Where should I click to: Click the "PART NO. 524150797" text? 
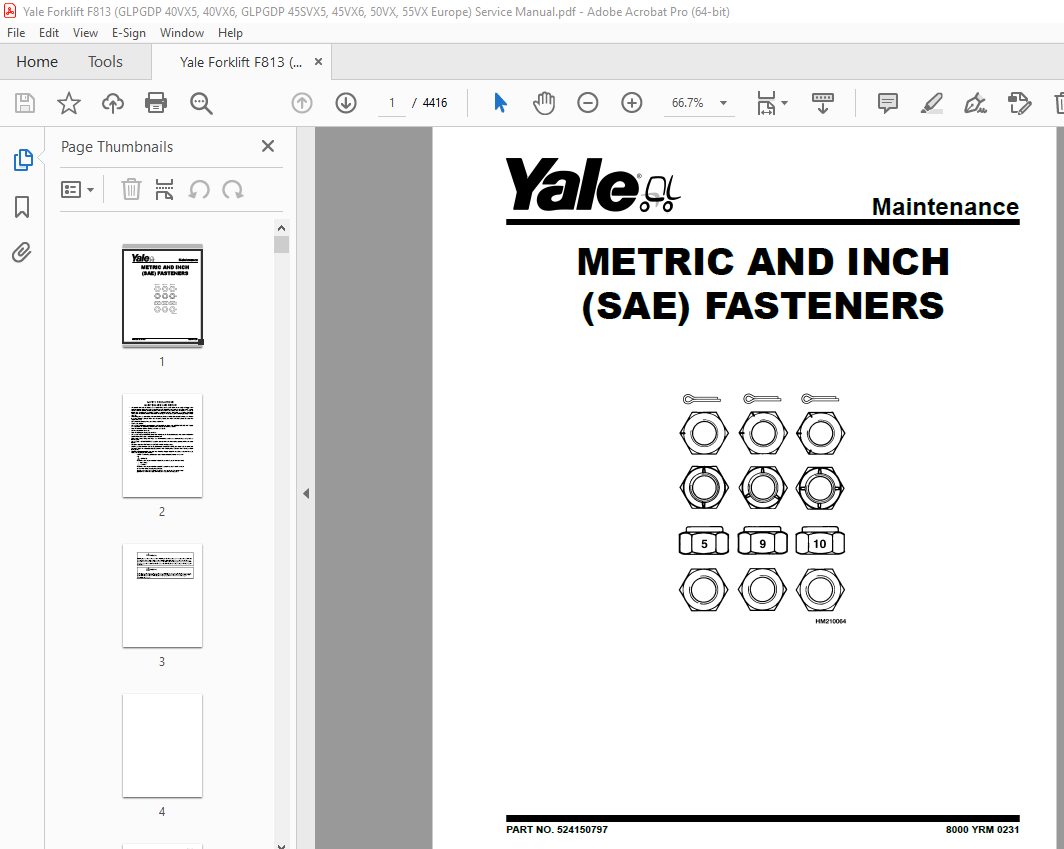(x=556, y=829)
